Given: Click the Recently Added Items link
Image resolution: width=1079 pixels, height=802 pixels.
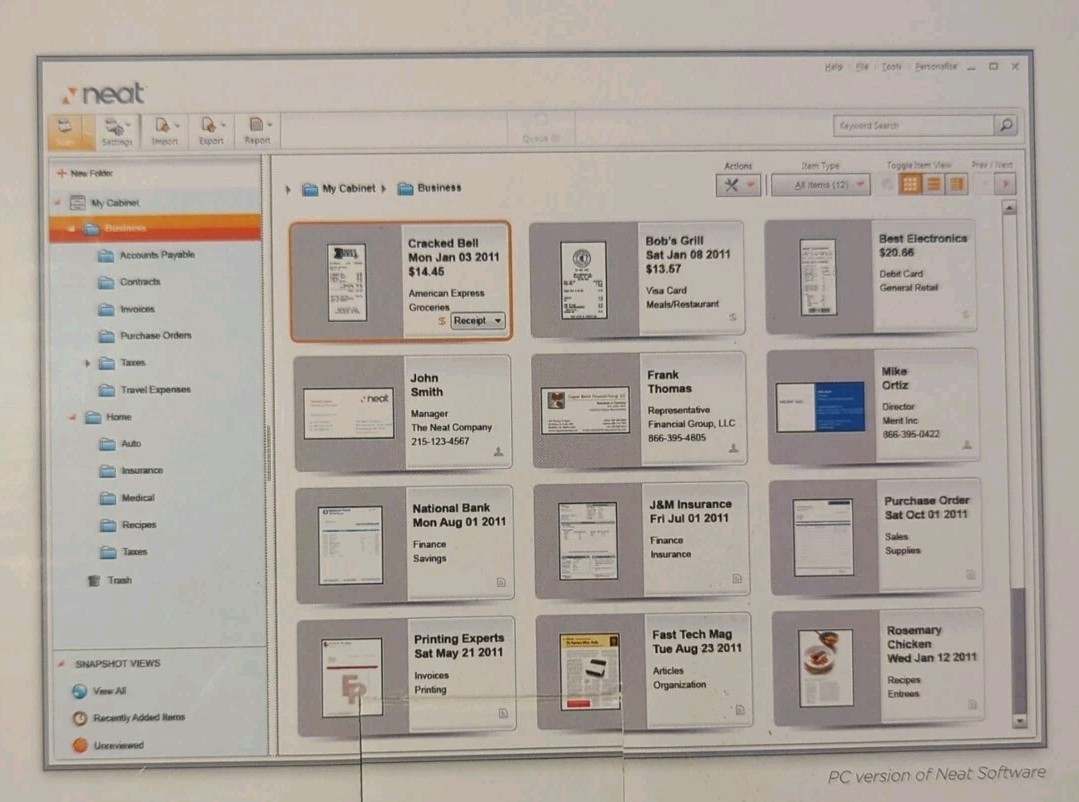Looking at the screenshot, I should click(139, 717).
